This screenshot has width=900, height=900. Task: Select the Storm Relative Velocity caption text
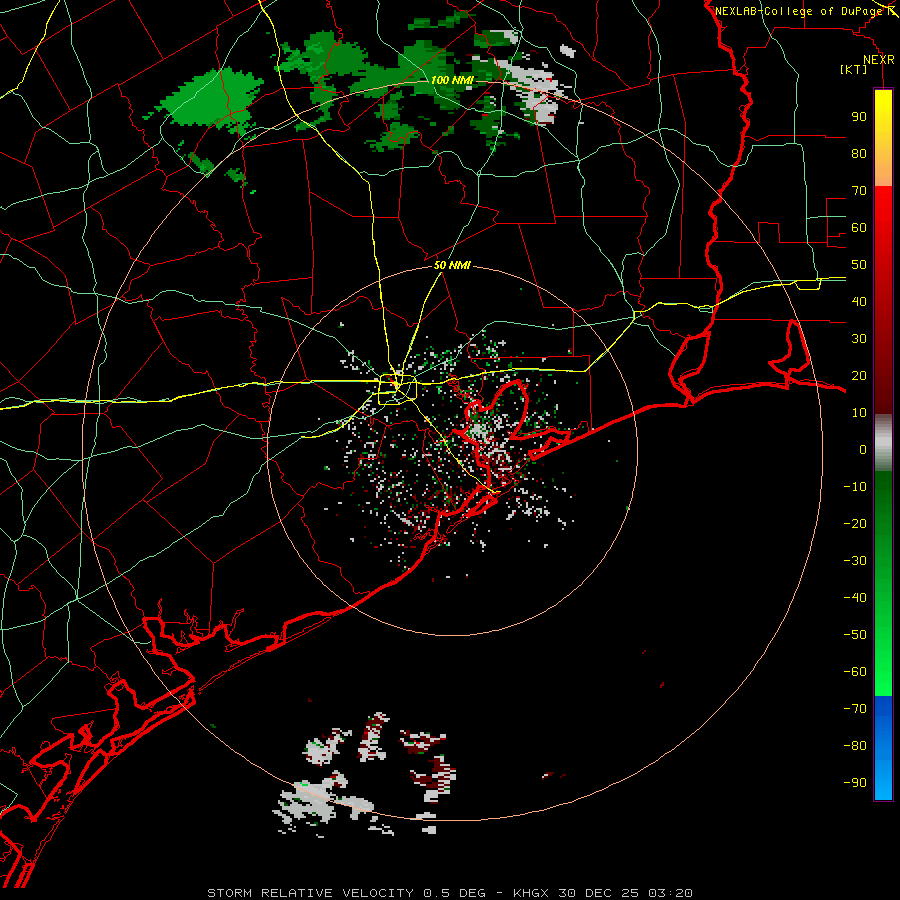(x=449, y=893)
